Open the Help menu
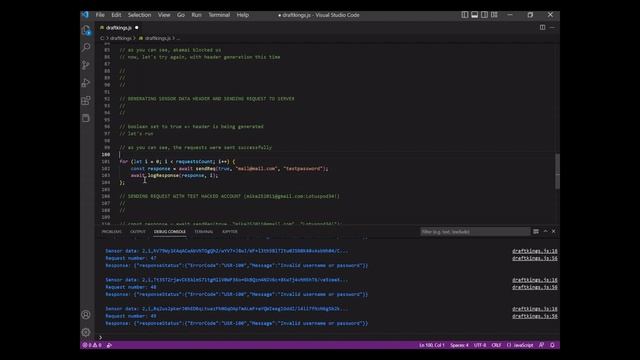 tap(242, 15)
